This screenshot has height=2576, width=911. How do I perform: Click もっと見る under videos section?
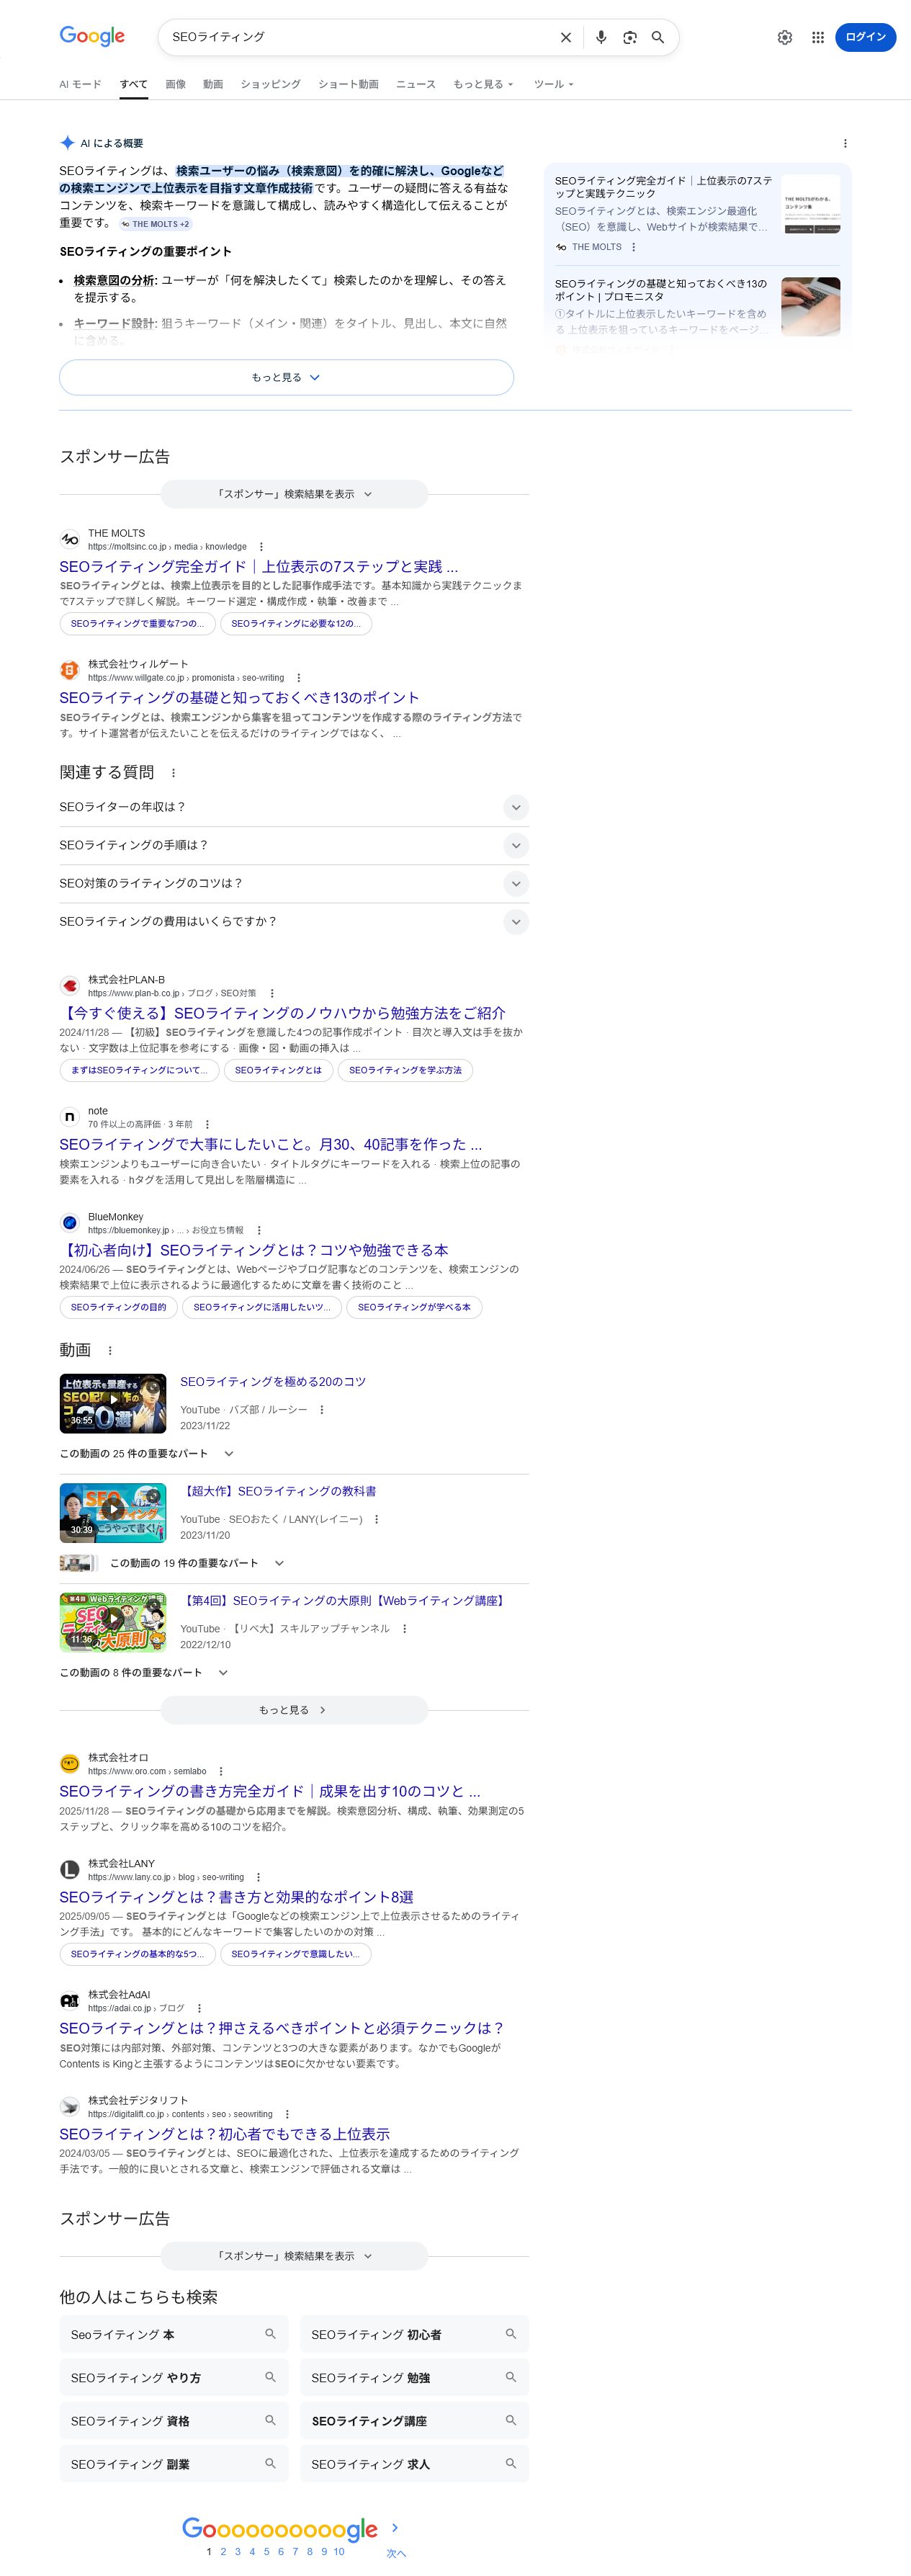tap(294, 1711)
